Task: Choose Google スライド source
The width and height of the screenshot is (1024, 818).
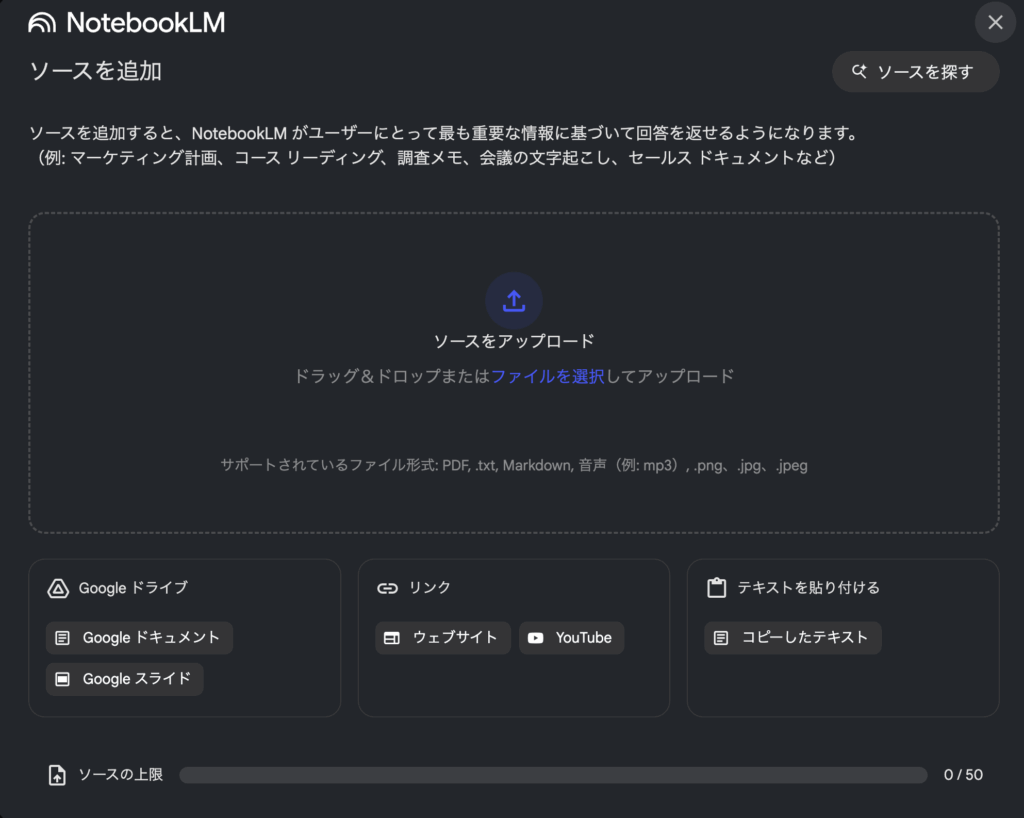Action: (125, 679)
